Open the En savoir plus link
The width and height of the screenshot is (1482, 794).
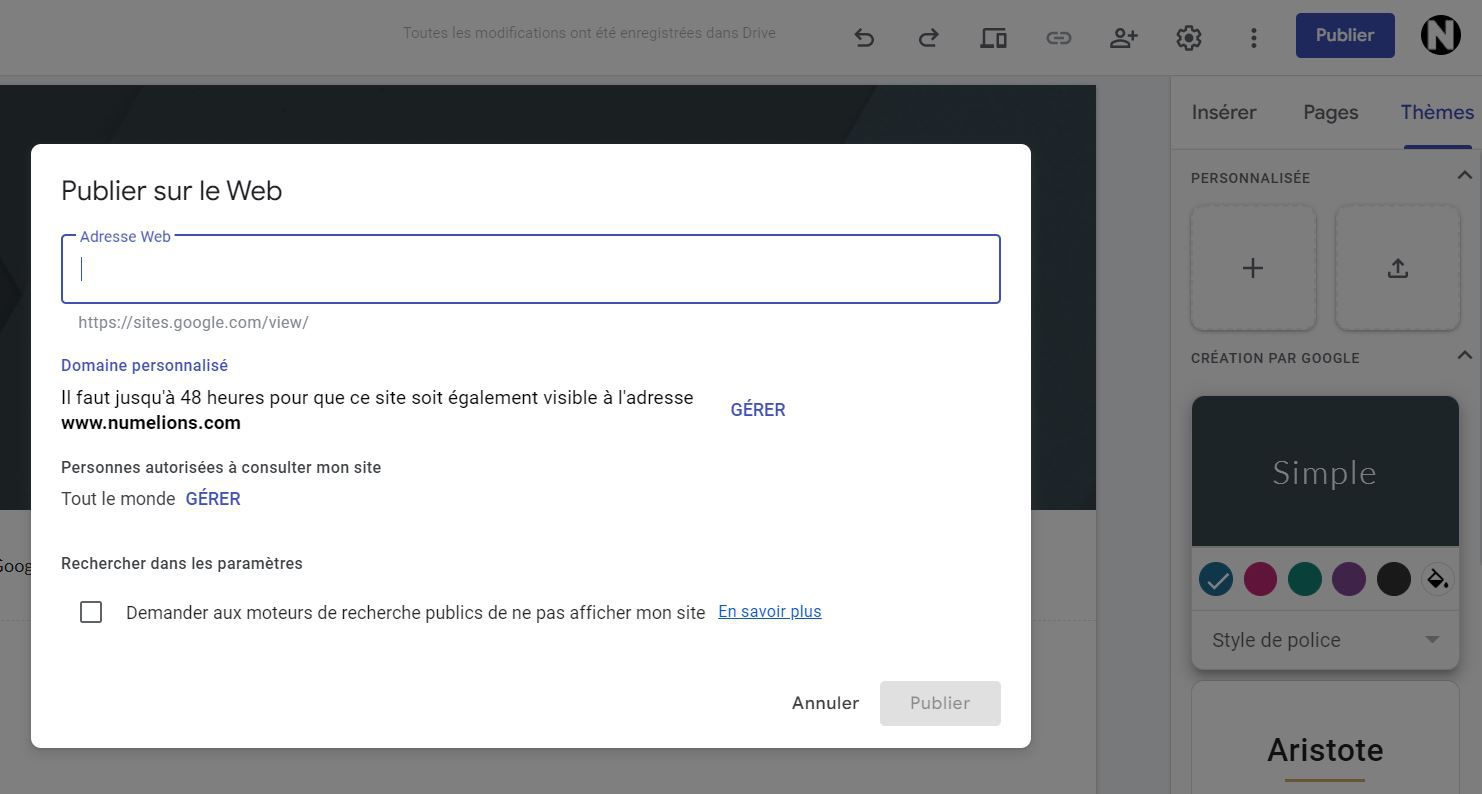coord(770,611)
